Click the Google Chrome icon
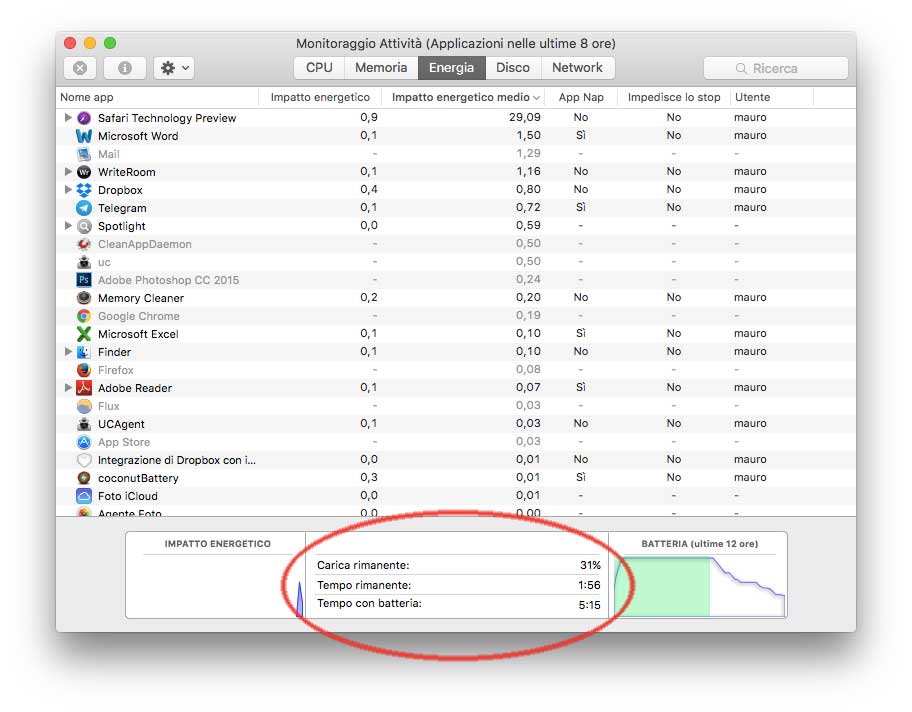 [x=84, y=316]
